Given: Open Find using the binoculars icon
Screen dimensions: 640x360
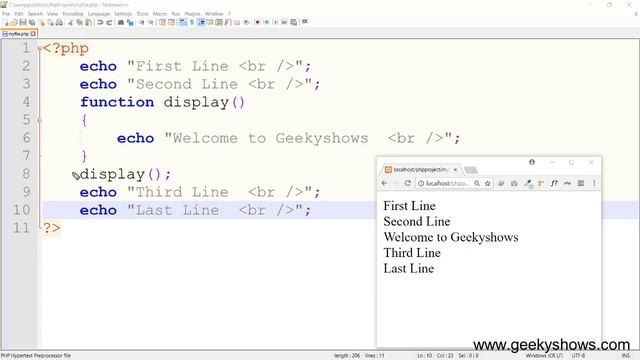Looking at the screenshot, I should (121, 22).
